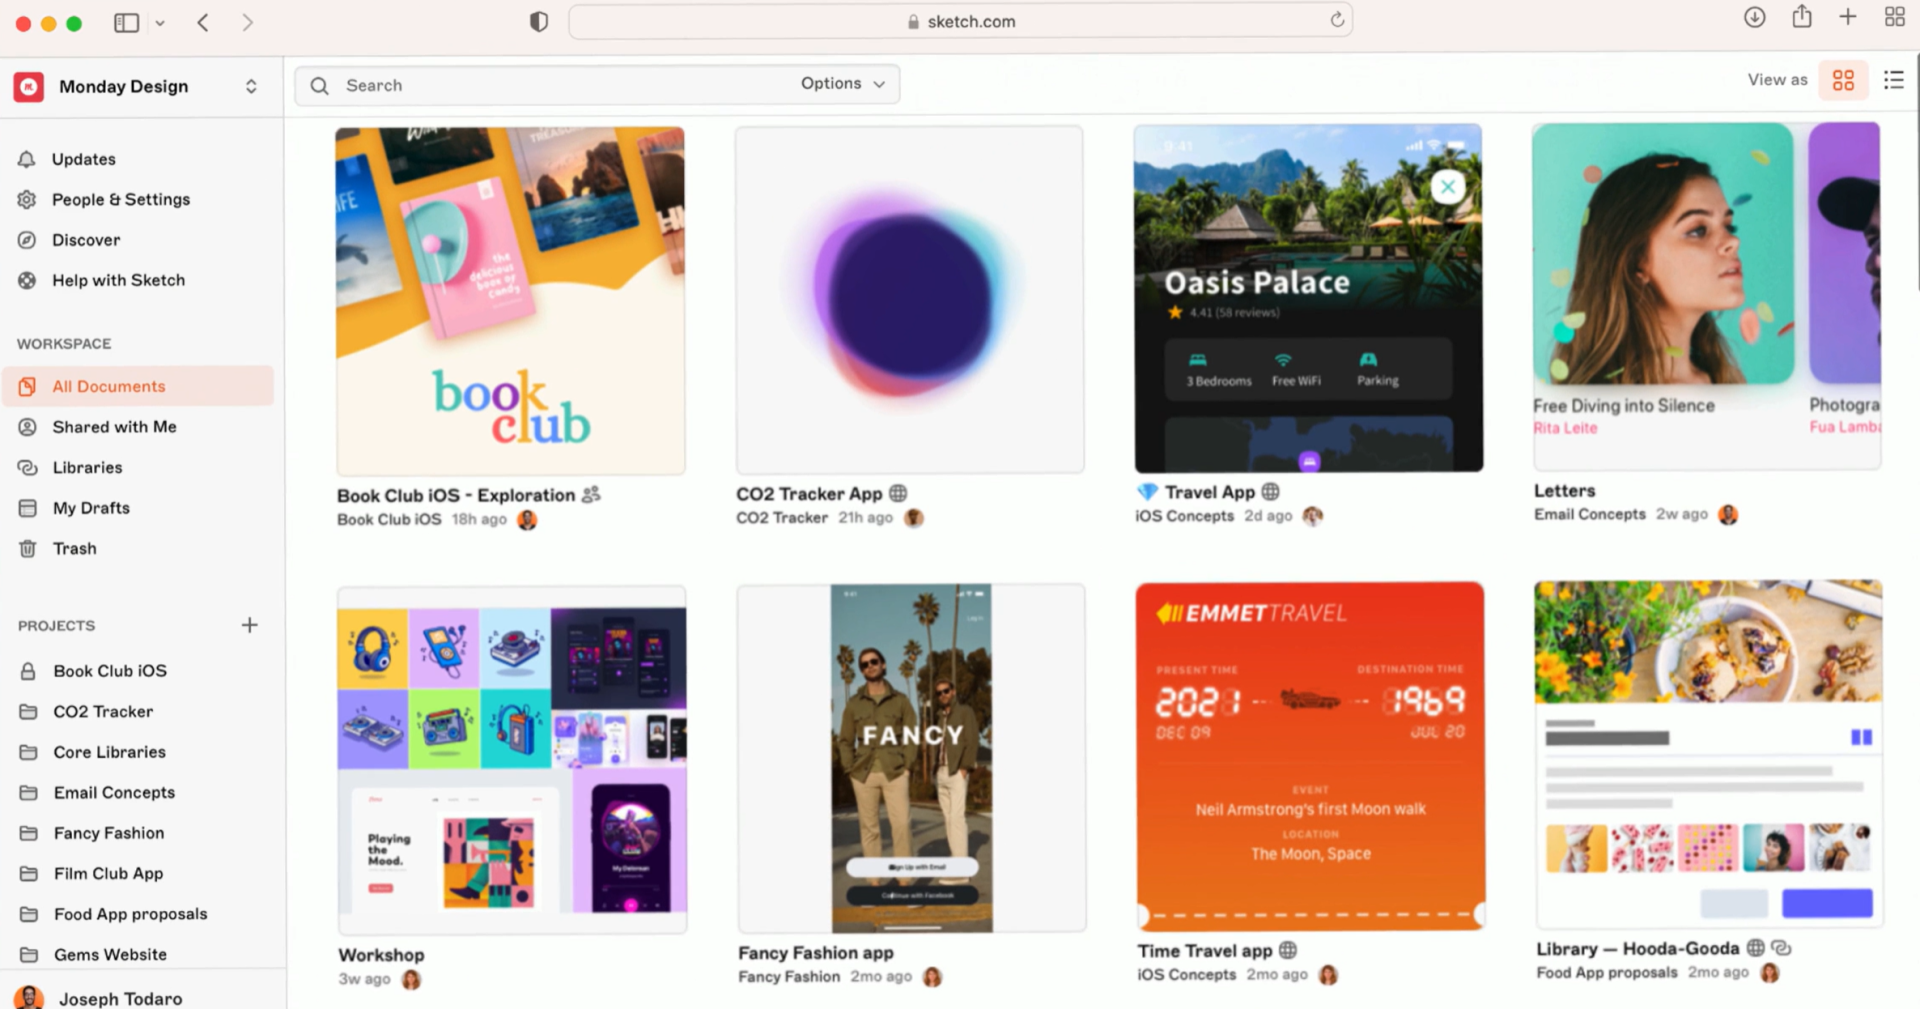Click globe icon next to CO2 Tracker App

(898, 493)
